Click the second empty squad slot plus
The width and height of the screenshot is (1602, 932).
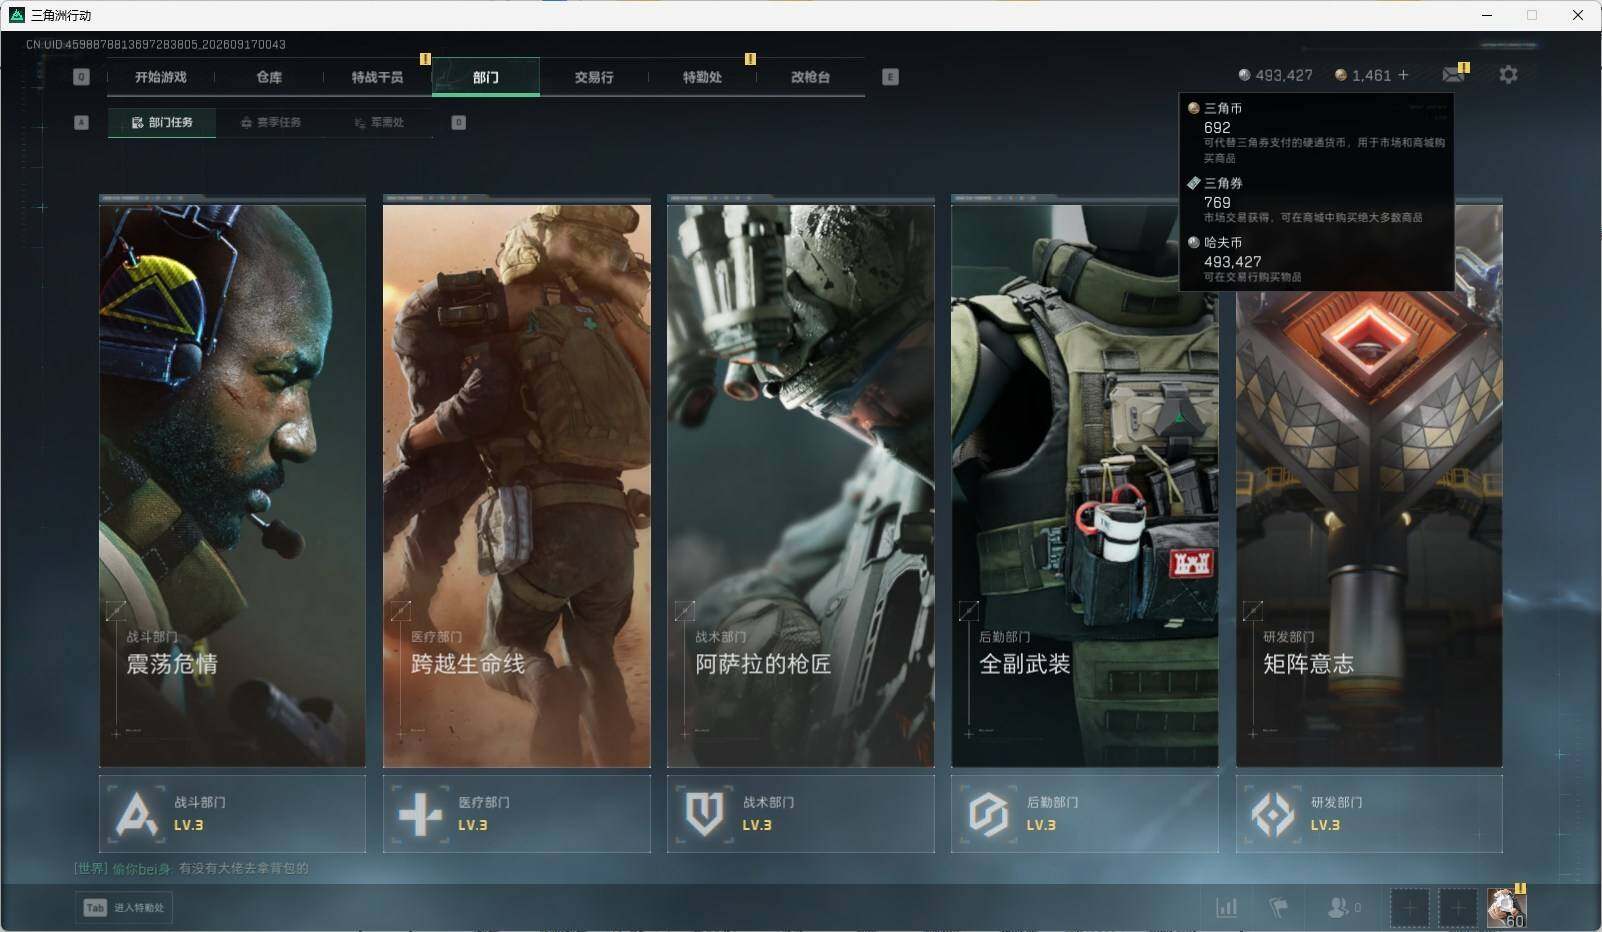[x=1458, y=908]
